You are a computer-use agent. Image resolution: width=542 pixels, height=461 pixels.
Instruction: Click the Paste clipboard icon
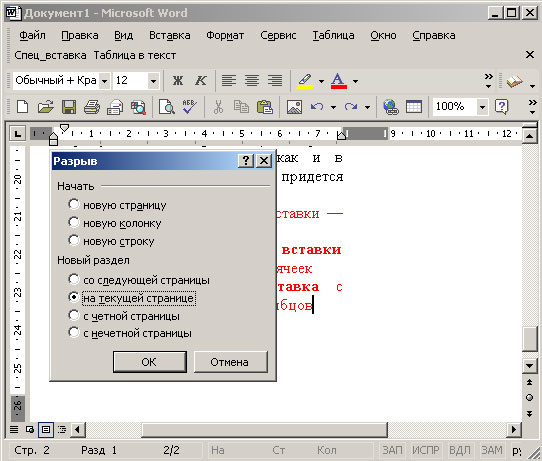point(265,107)
